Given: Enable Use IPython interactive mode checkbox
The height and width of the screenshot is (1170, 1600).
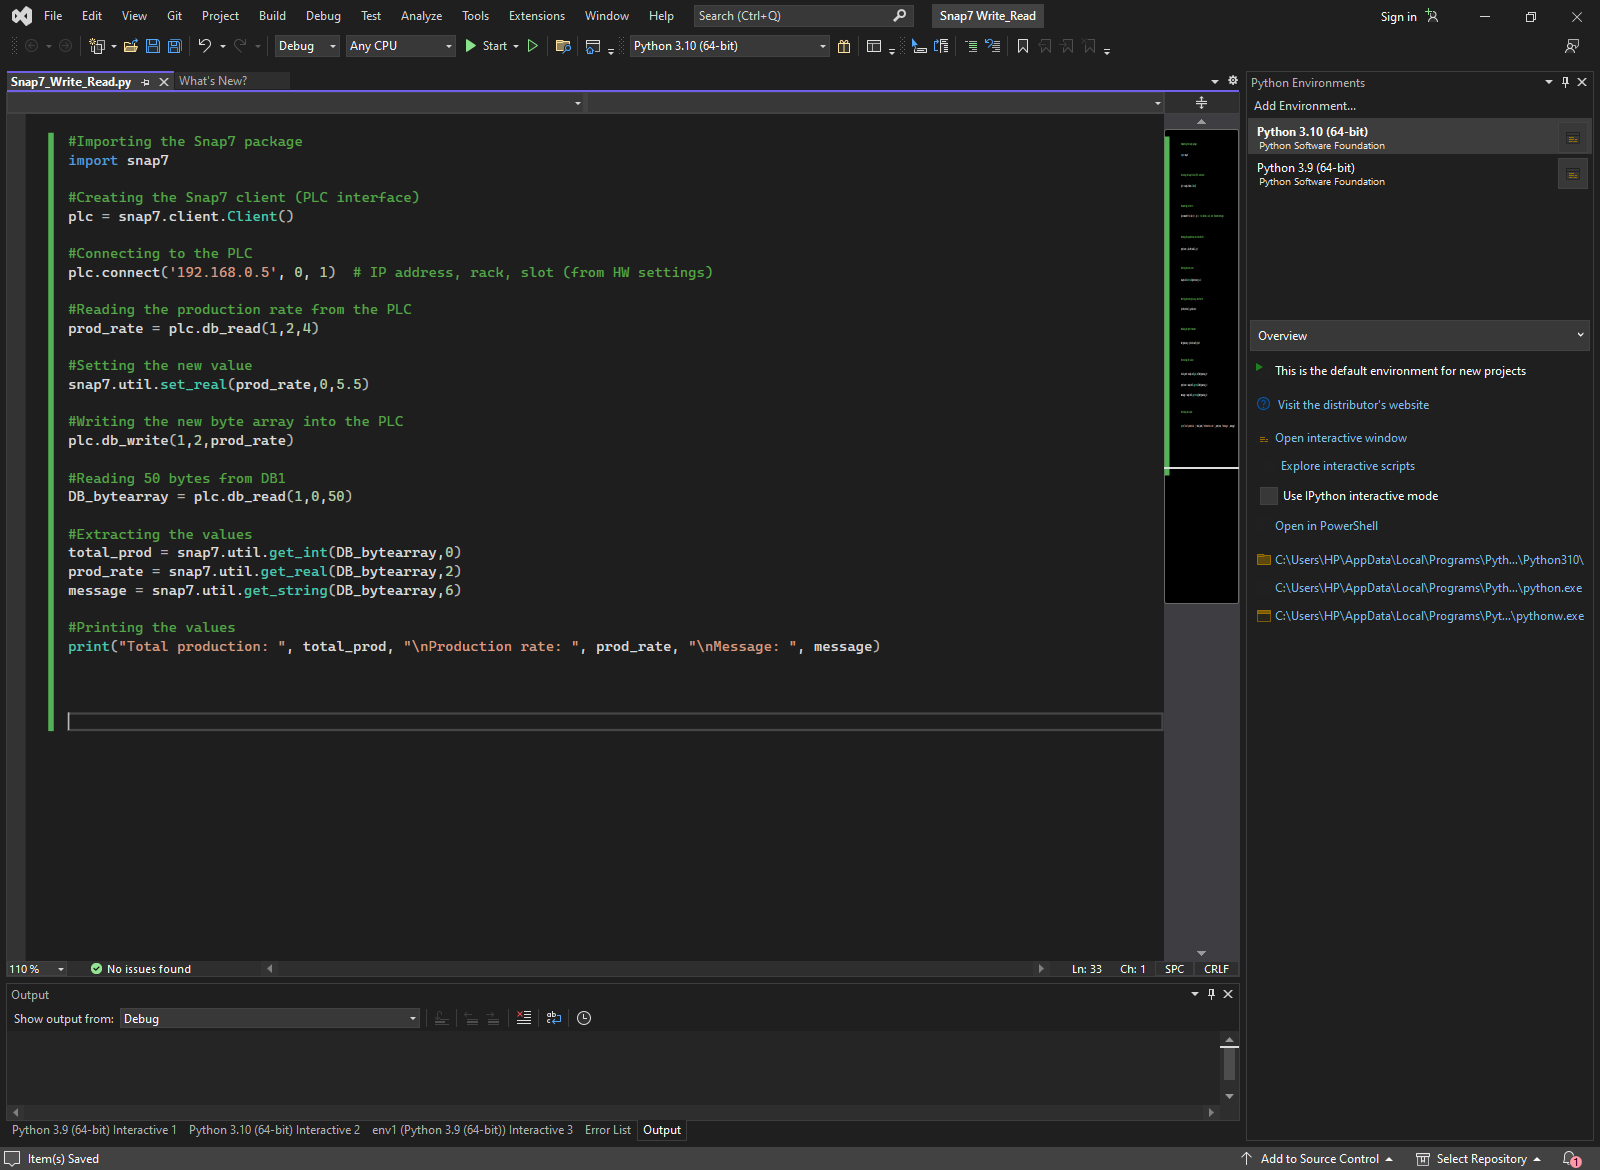Looking at the screenshot, I should [1269, 496].
